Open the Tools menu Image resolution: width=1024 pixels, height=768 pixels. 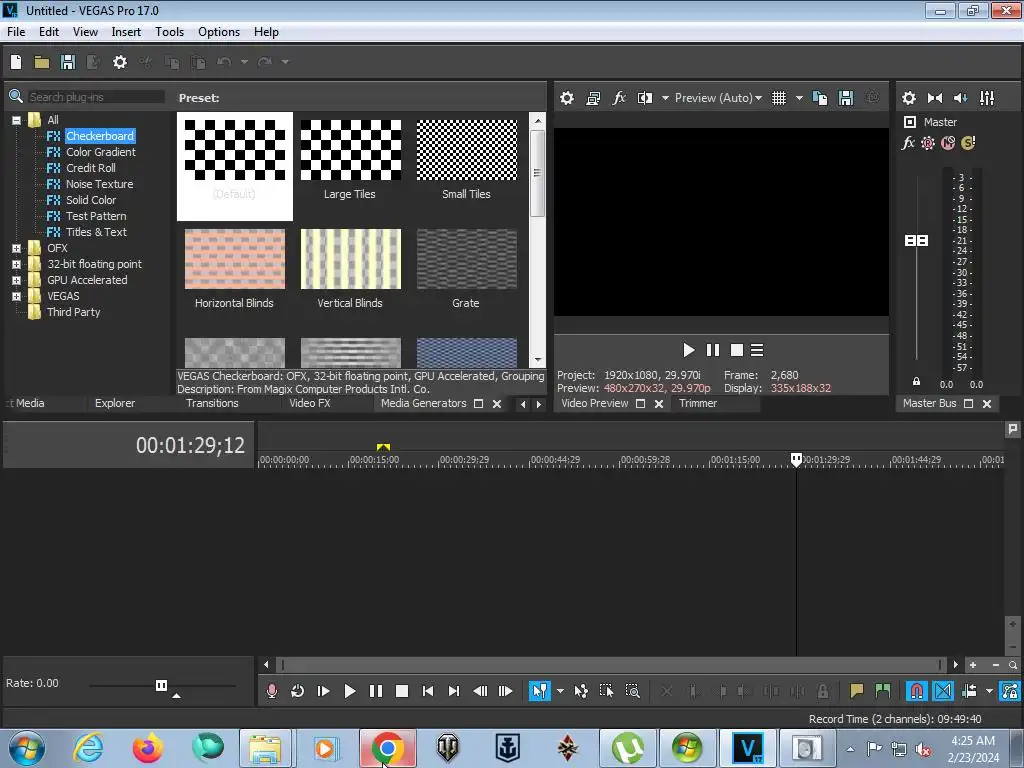[169, 32]
